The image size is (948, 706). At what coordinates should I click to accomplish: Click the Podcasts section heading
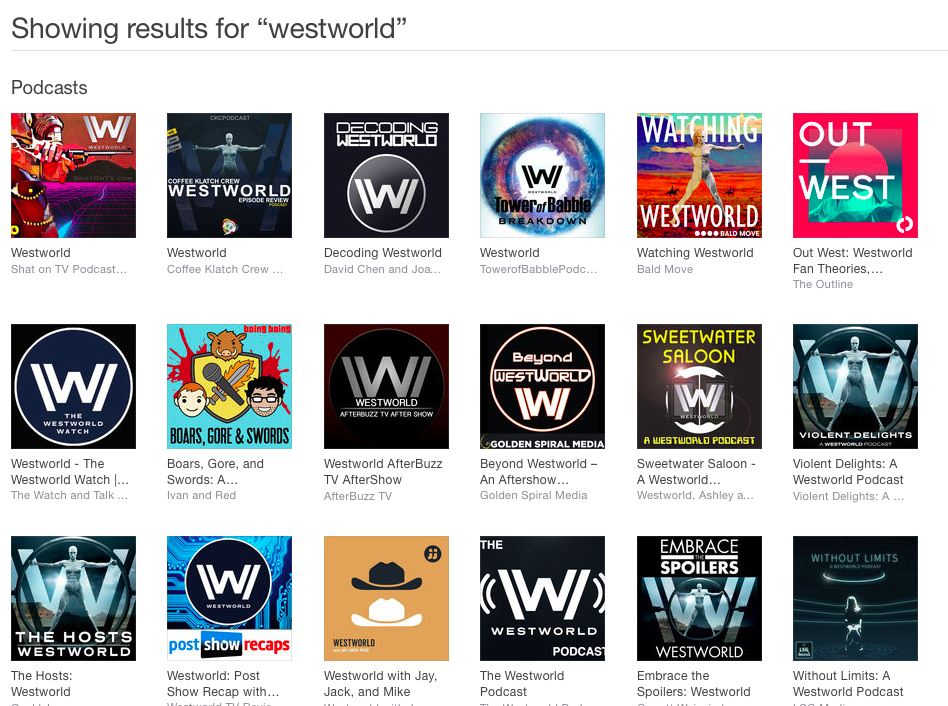click(x=49, y=88)
